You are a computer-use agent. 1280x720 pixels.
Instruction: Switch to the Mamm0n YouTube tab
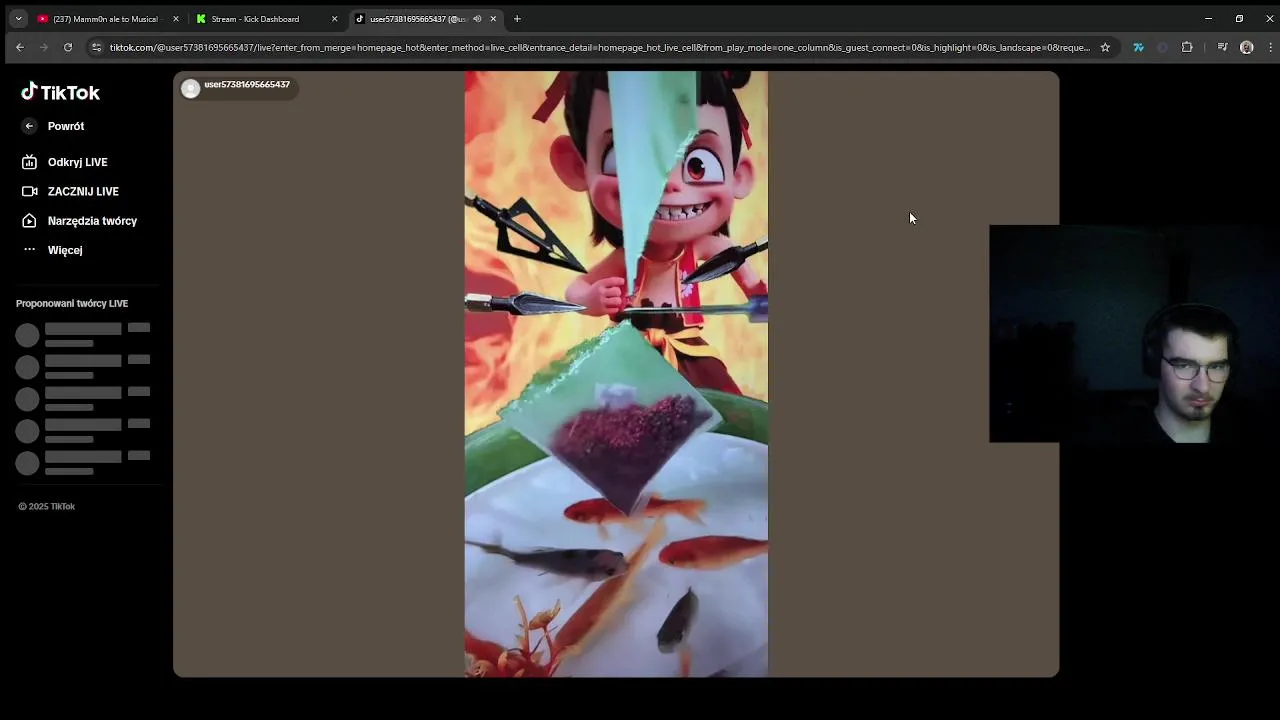pos(105,19)
